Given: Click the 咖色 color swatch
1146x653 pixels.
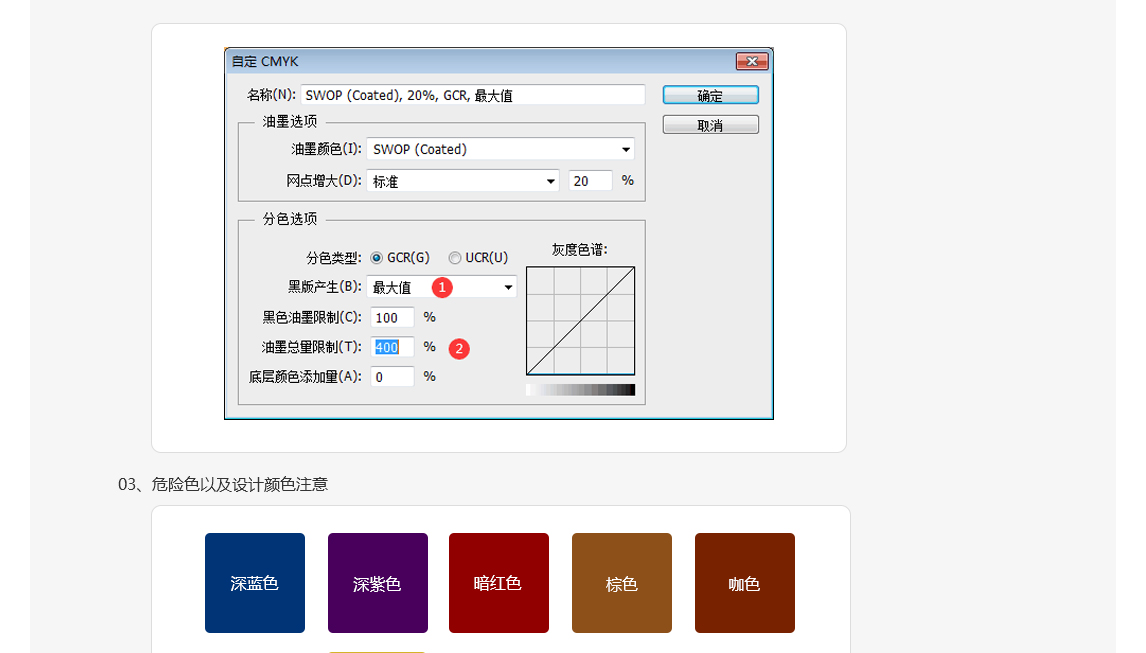Looking at the screenshot, I should 744,583.
